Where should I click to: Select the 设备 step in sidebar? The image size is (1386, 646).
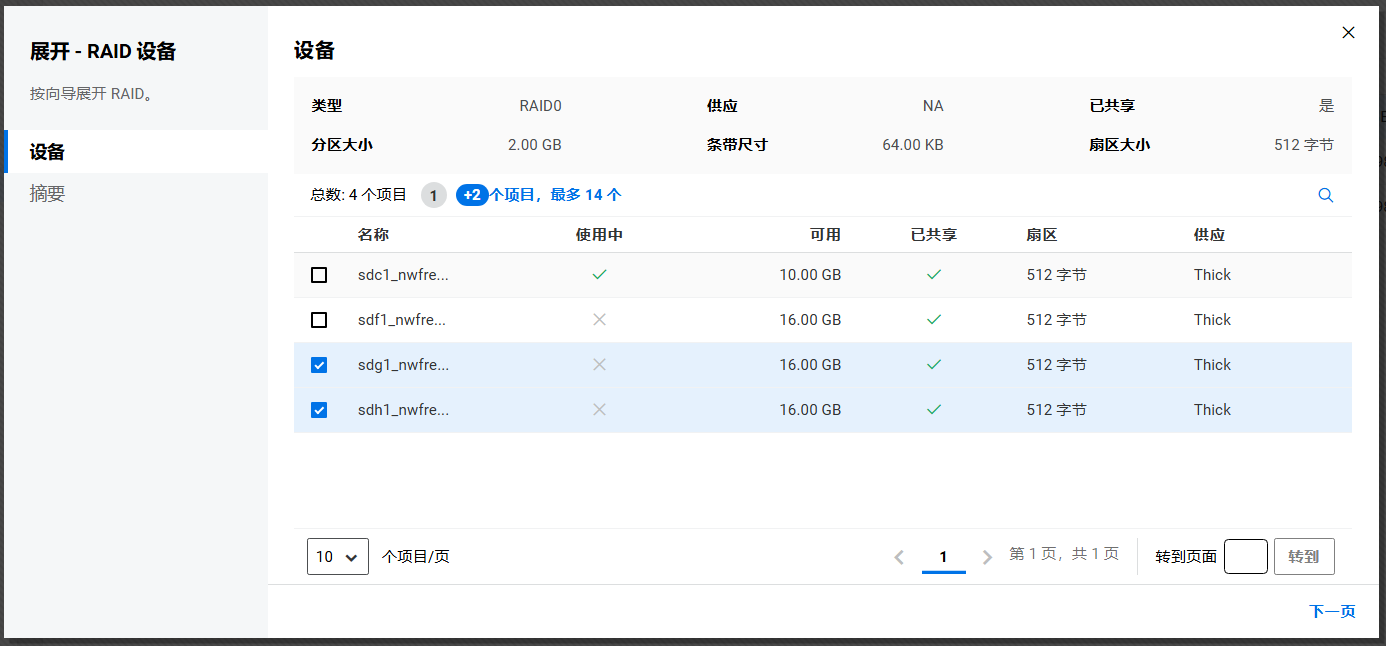point(48,152)
